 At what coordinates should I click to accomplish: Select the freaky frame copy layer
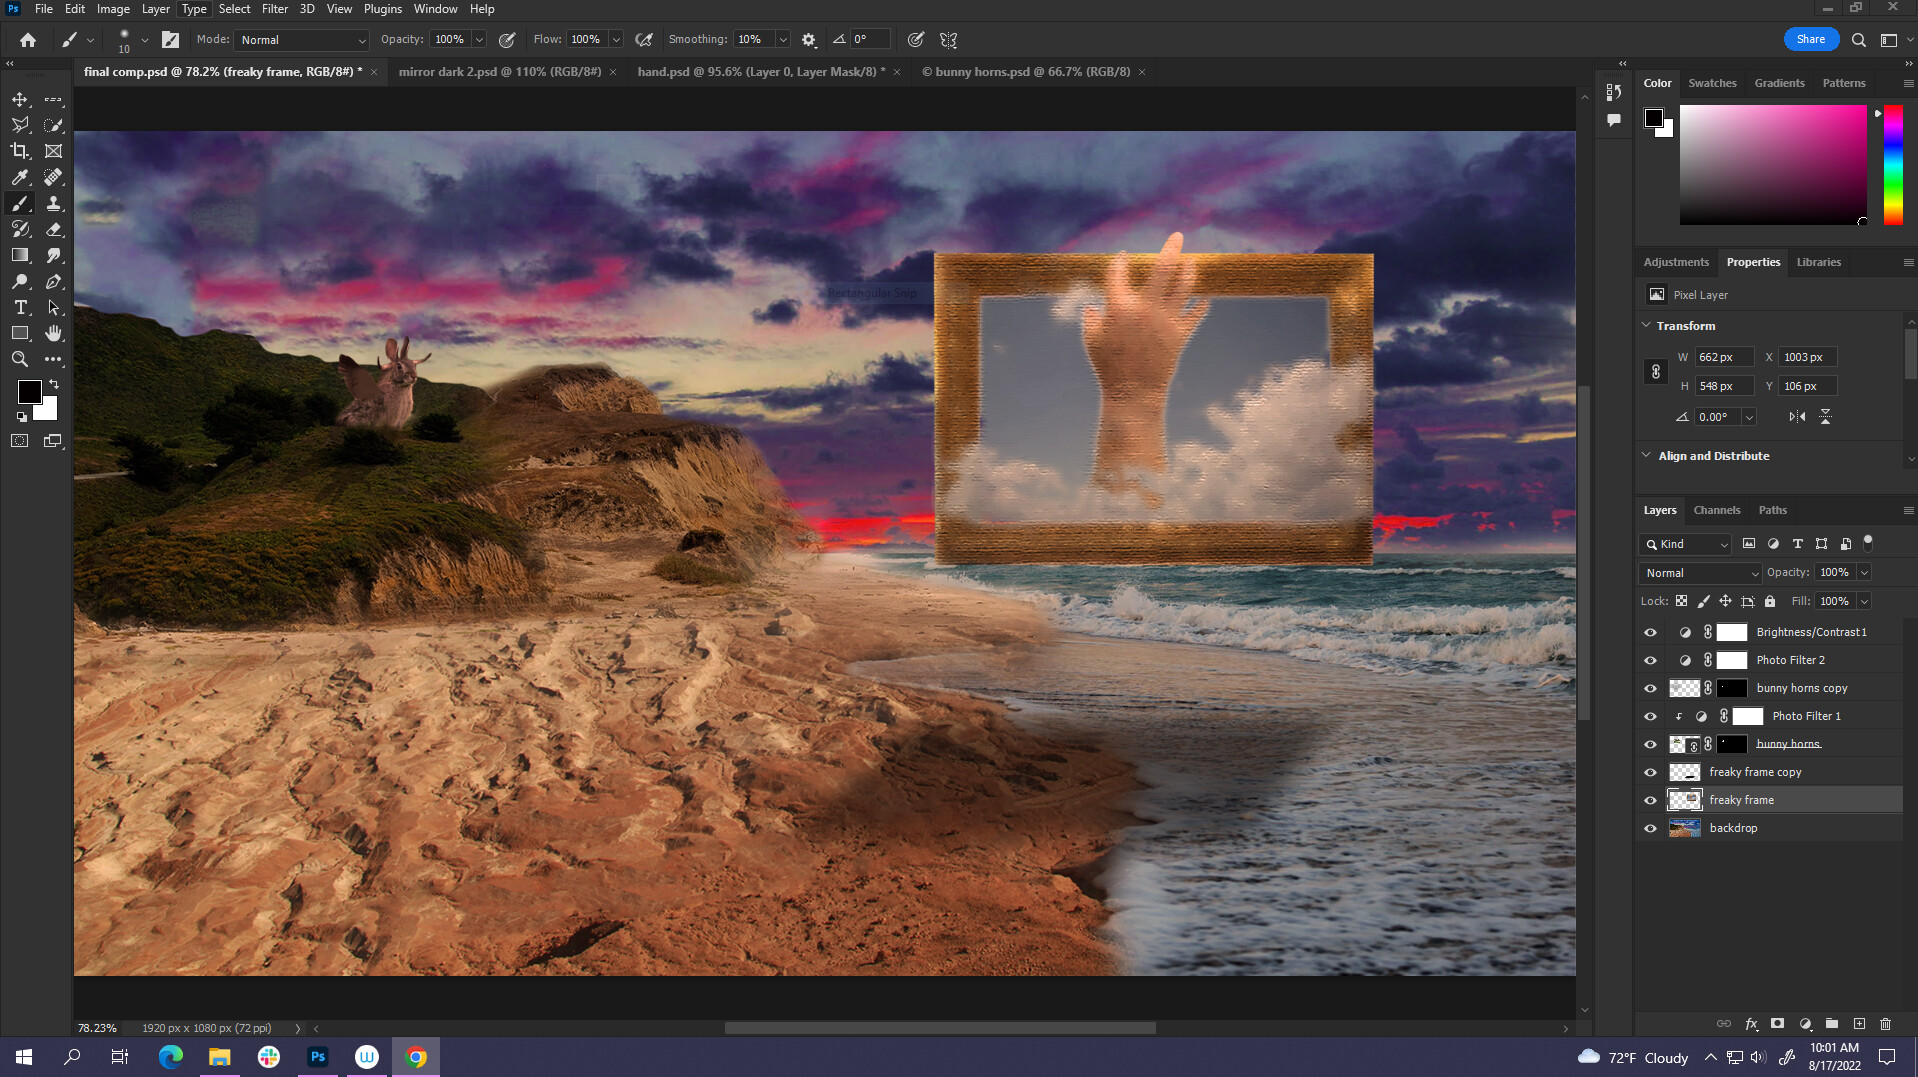(1755, 771)
